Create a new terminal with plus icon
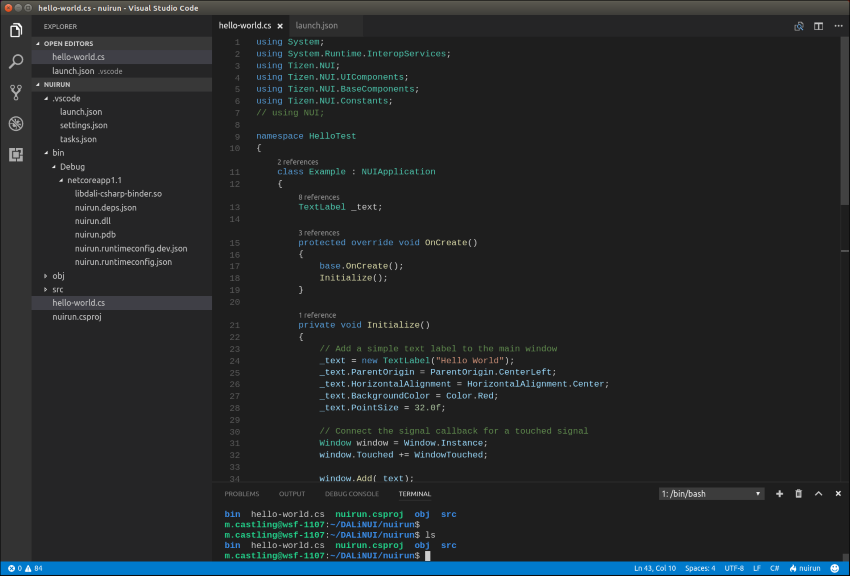 (x=779, y=494)
